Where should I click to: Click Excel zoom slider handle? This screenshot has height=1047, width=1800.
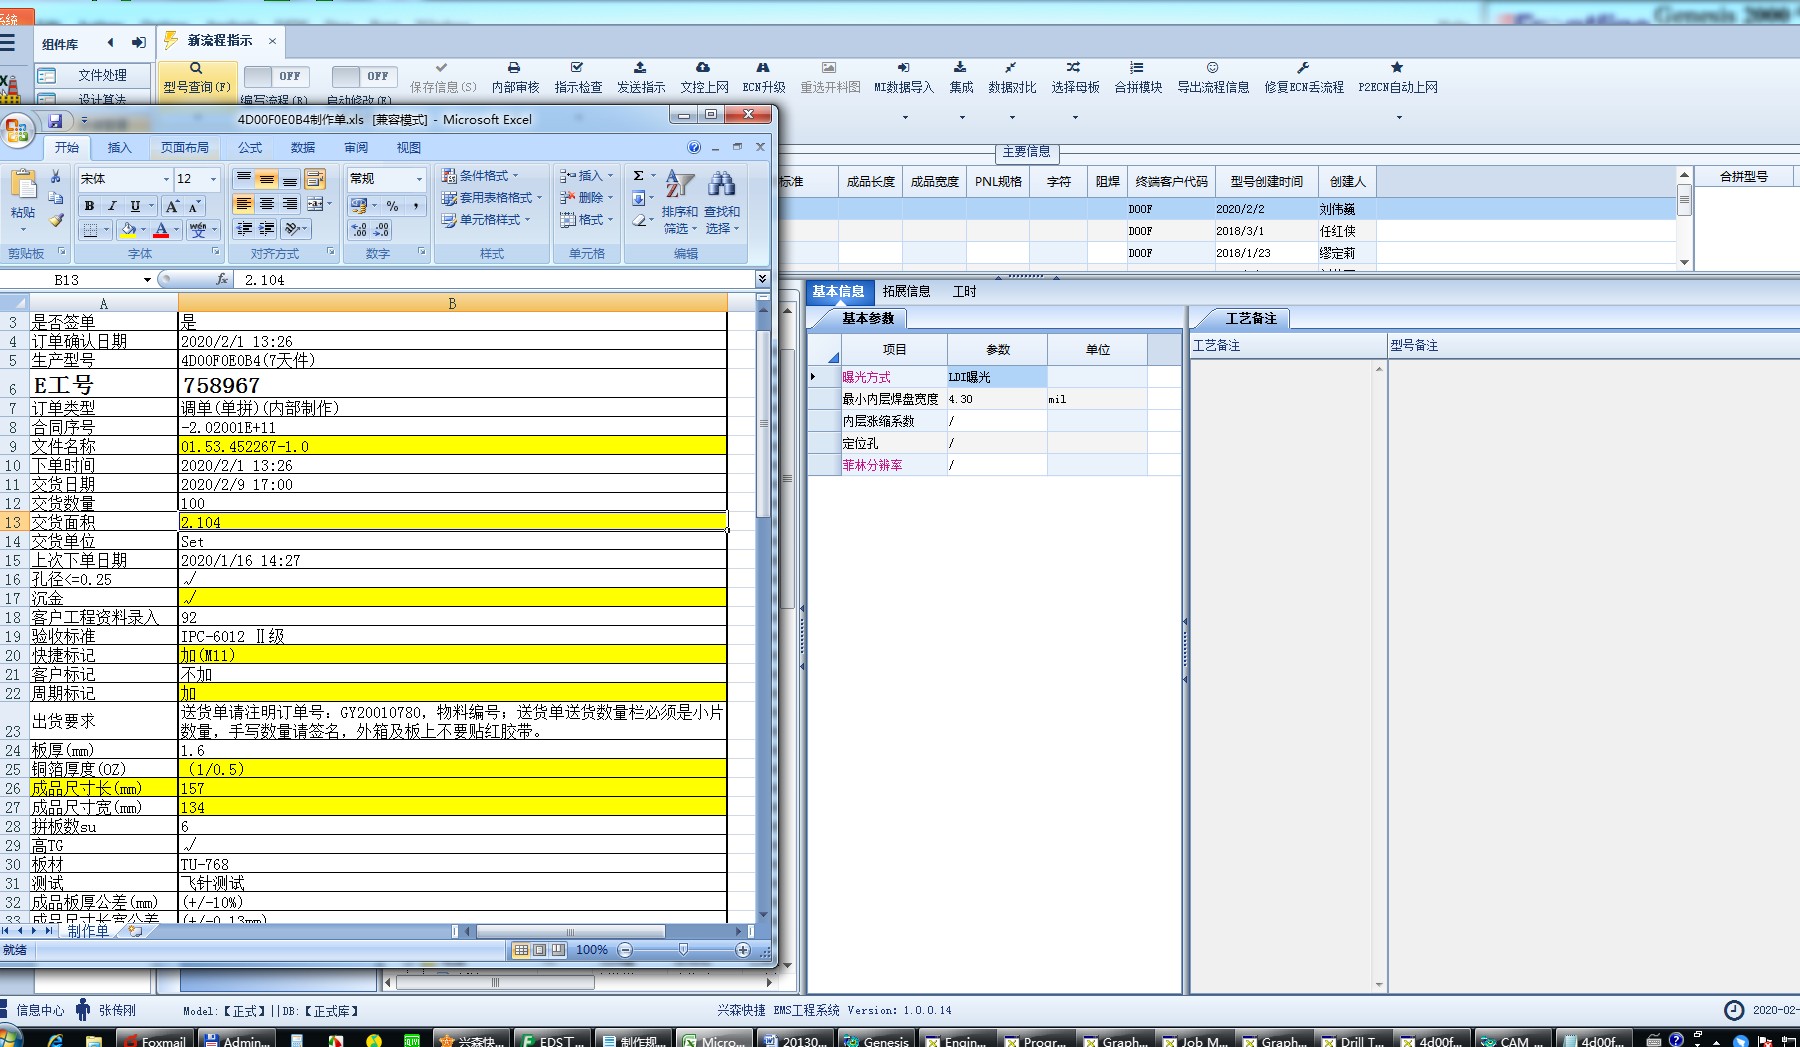coord(683,949)
